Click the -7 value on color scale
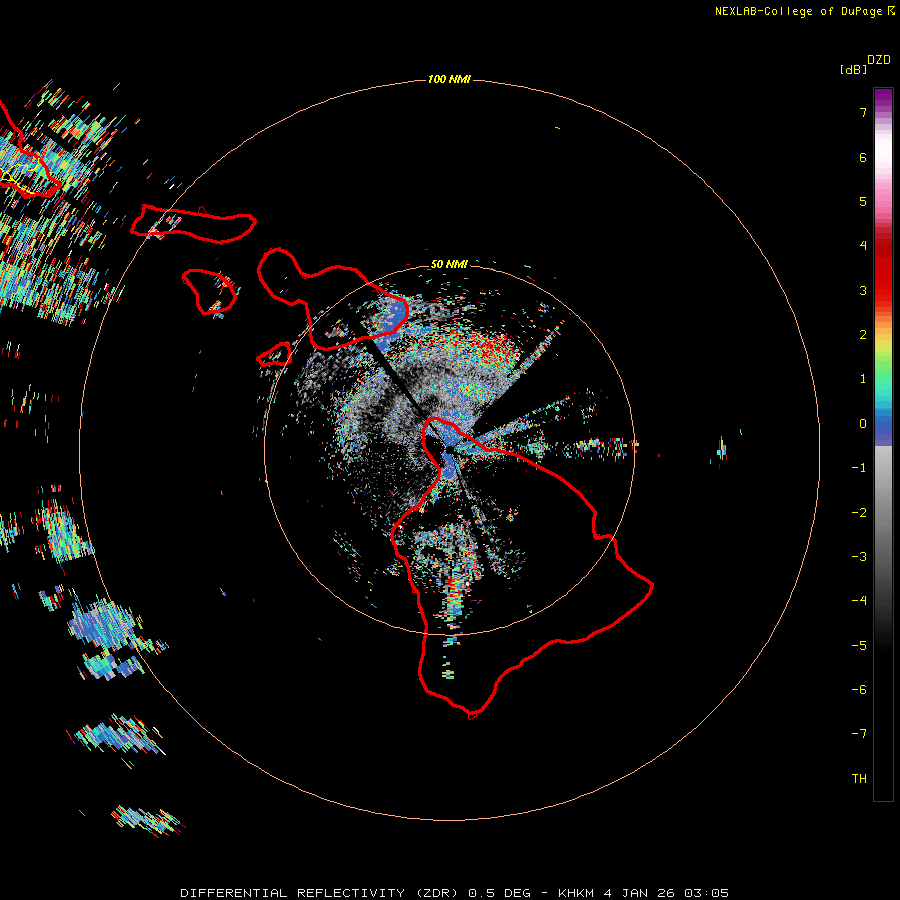 pyautogui.click(x=859, y=734)
